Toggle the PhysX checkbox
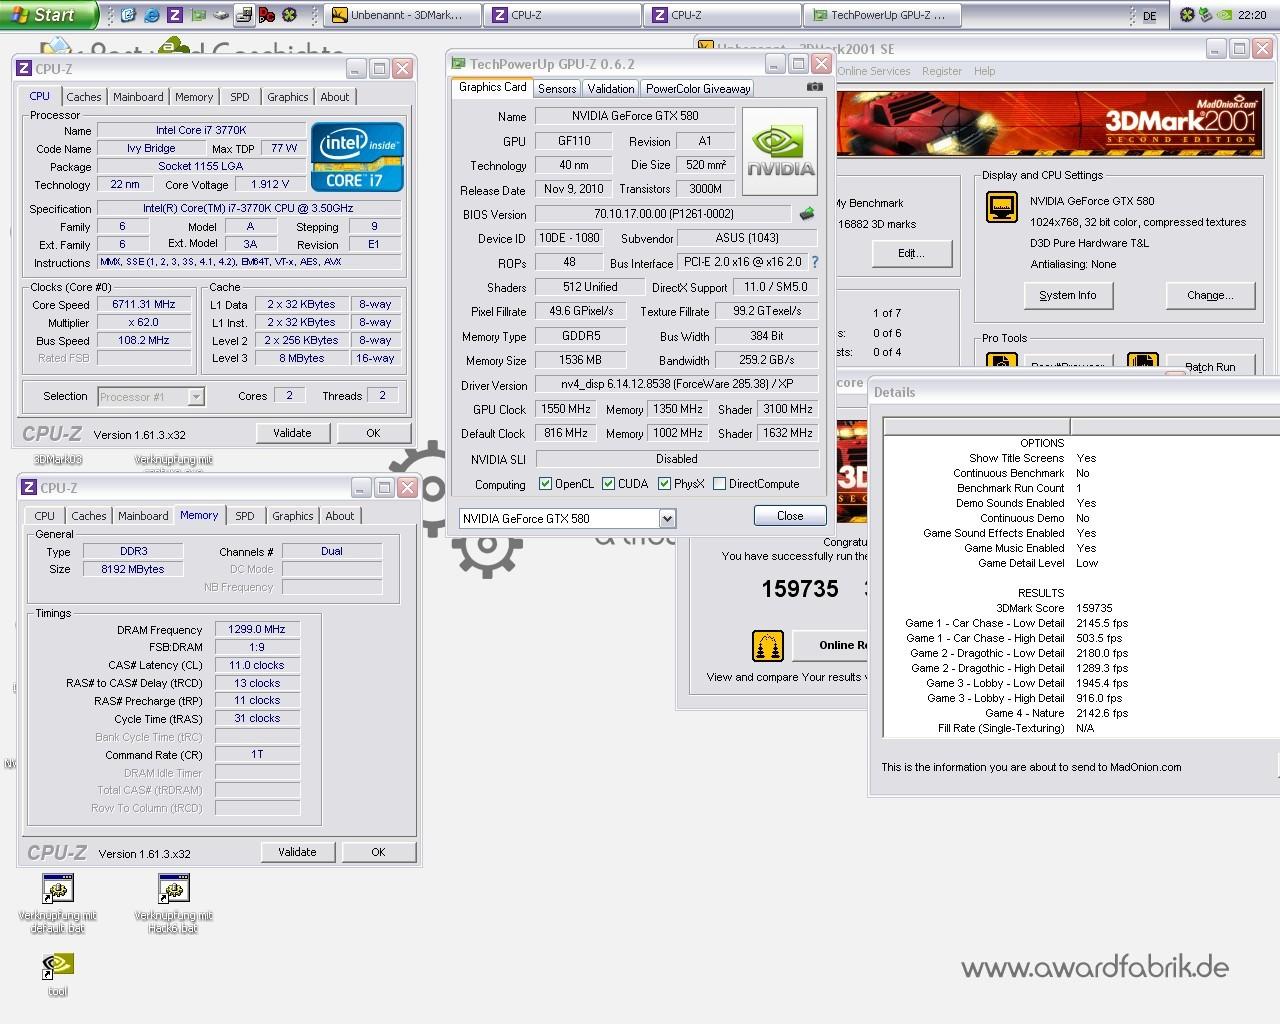This screenshot has width=1280, height=1024. (x=664, y=484)
